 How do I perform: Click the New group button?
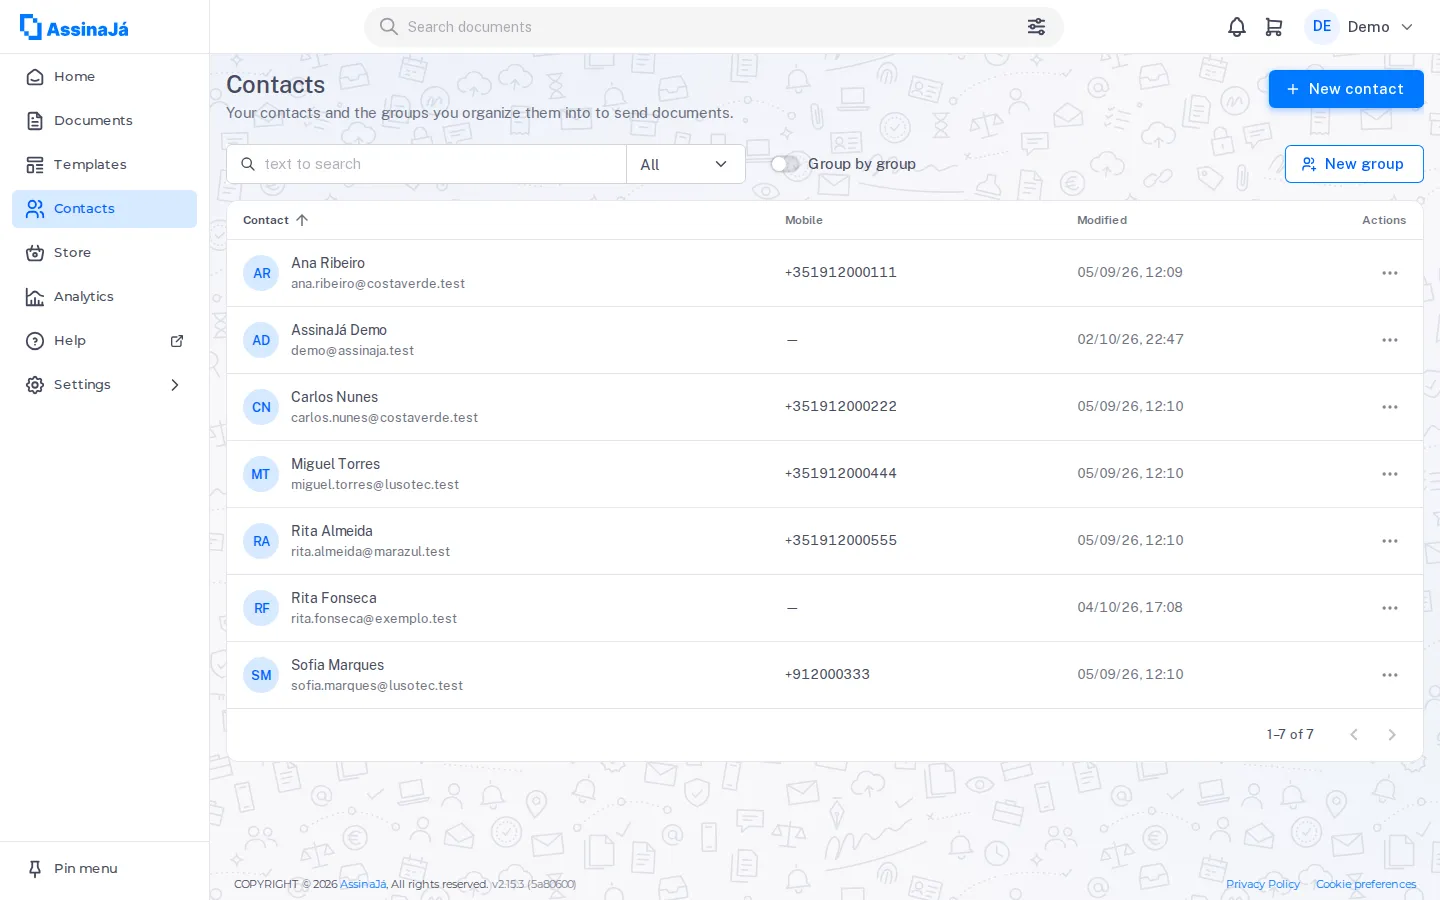click(x=1354, y=164)
